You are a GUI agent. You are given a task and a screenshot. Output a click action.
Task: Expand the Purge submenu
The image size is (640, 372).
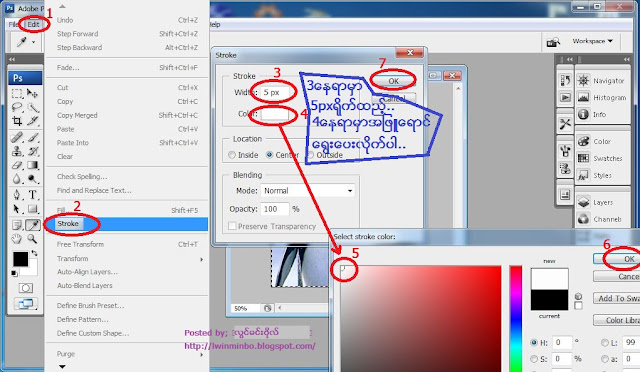point(128,354)
